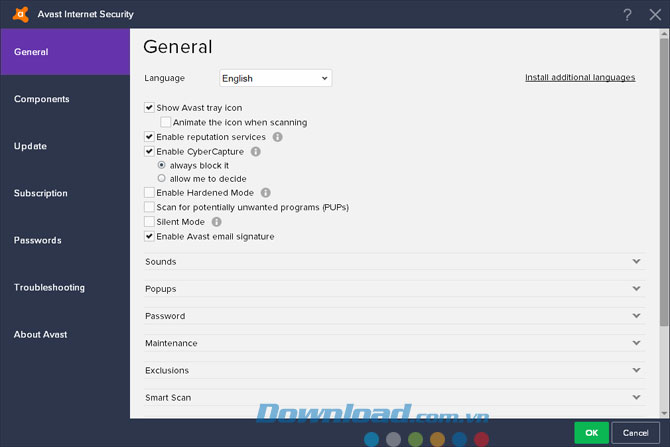Uncheck Enable Avast email signature

pyautogui.click(x=149, y=236)
